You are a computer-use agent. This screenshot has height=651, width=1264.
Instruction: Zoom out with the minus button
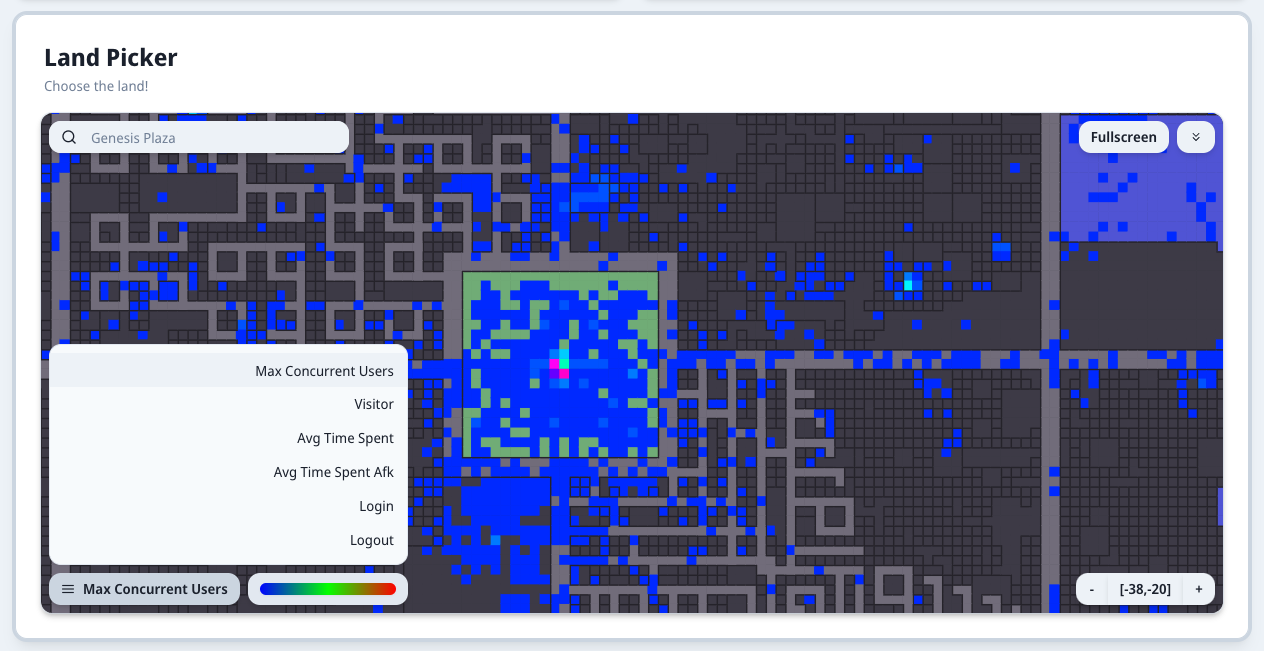tap(1092, 589)
